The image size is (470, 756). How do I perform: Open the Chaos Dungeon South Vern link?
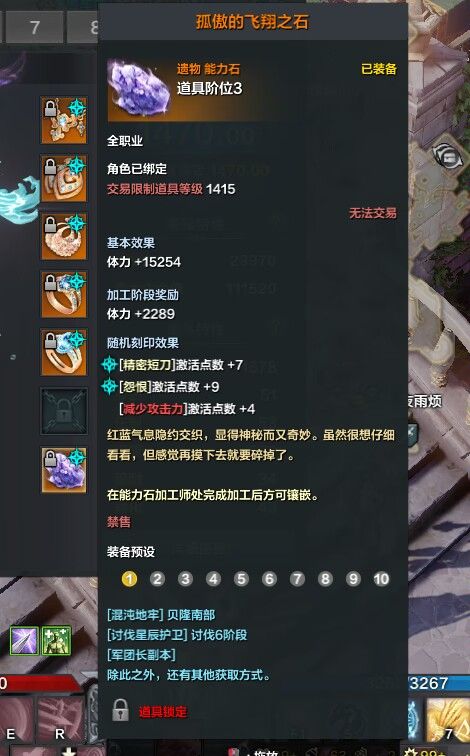coord(161,615)
